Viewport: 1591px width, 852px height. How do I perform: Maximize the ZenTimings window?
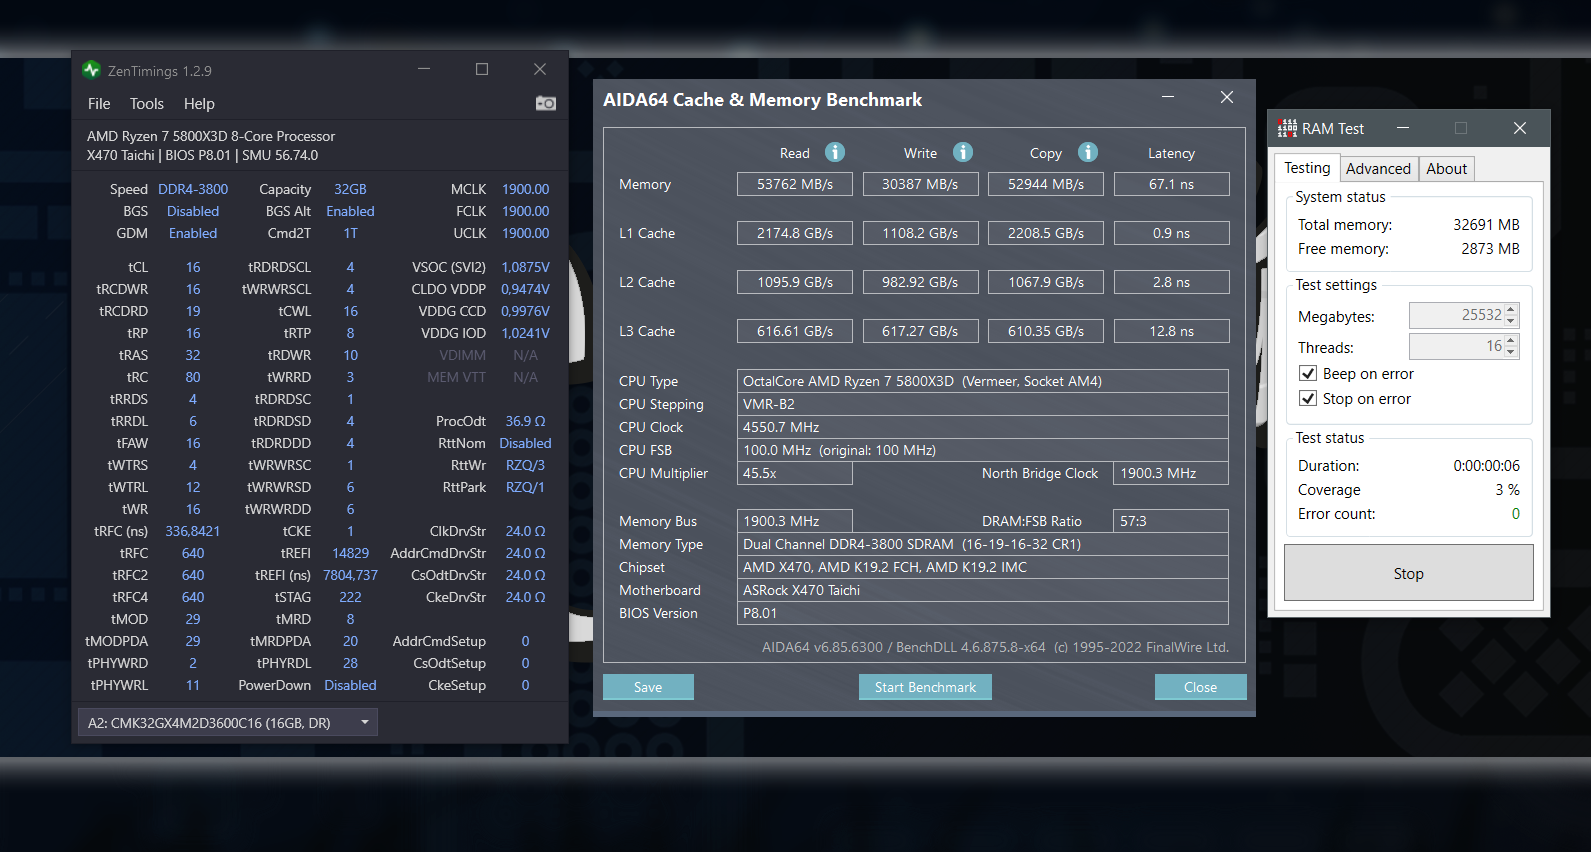(482, 69)
